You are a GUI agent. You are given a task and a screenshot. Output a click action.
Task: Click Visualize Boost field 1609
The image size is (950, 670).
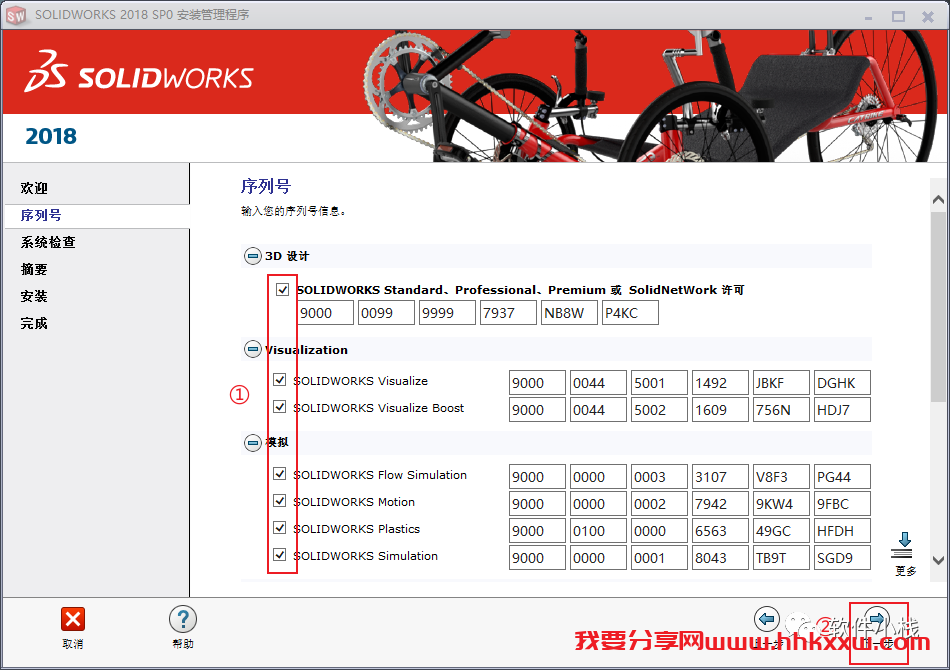coord(720,410)
